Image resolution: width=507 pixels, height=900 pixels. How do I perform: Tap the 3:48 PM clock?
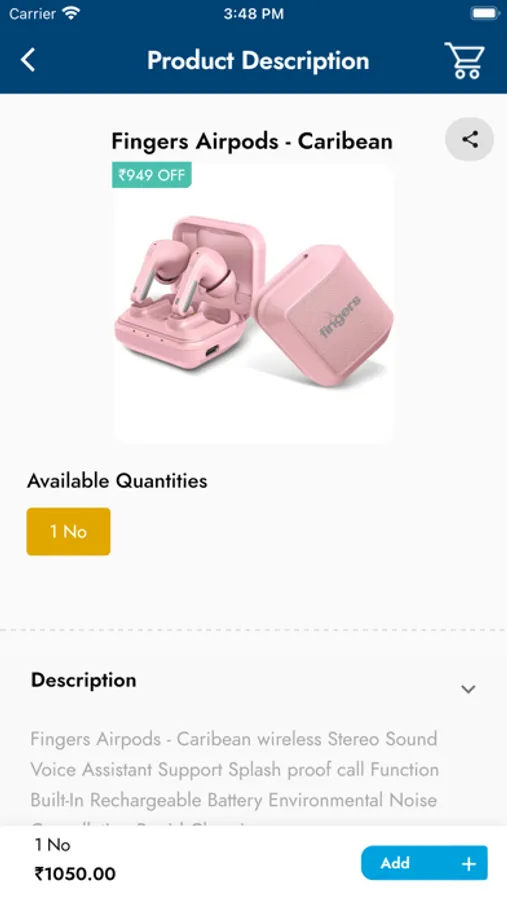(253, 14)
